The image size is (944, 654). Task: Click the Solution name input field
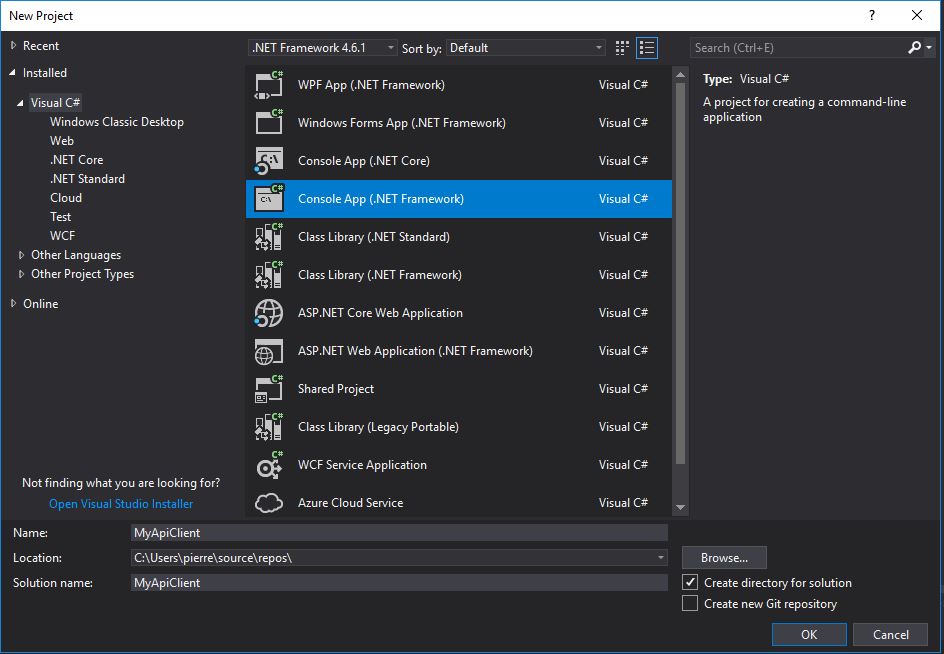[x=399, y=582]
